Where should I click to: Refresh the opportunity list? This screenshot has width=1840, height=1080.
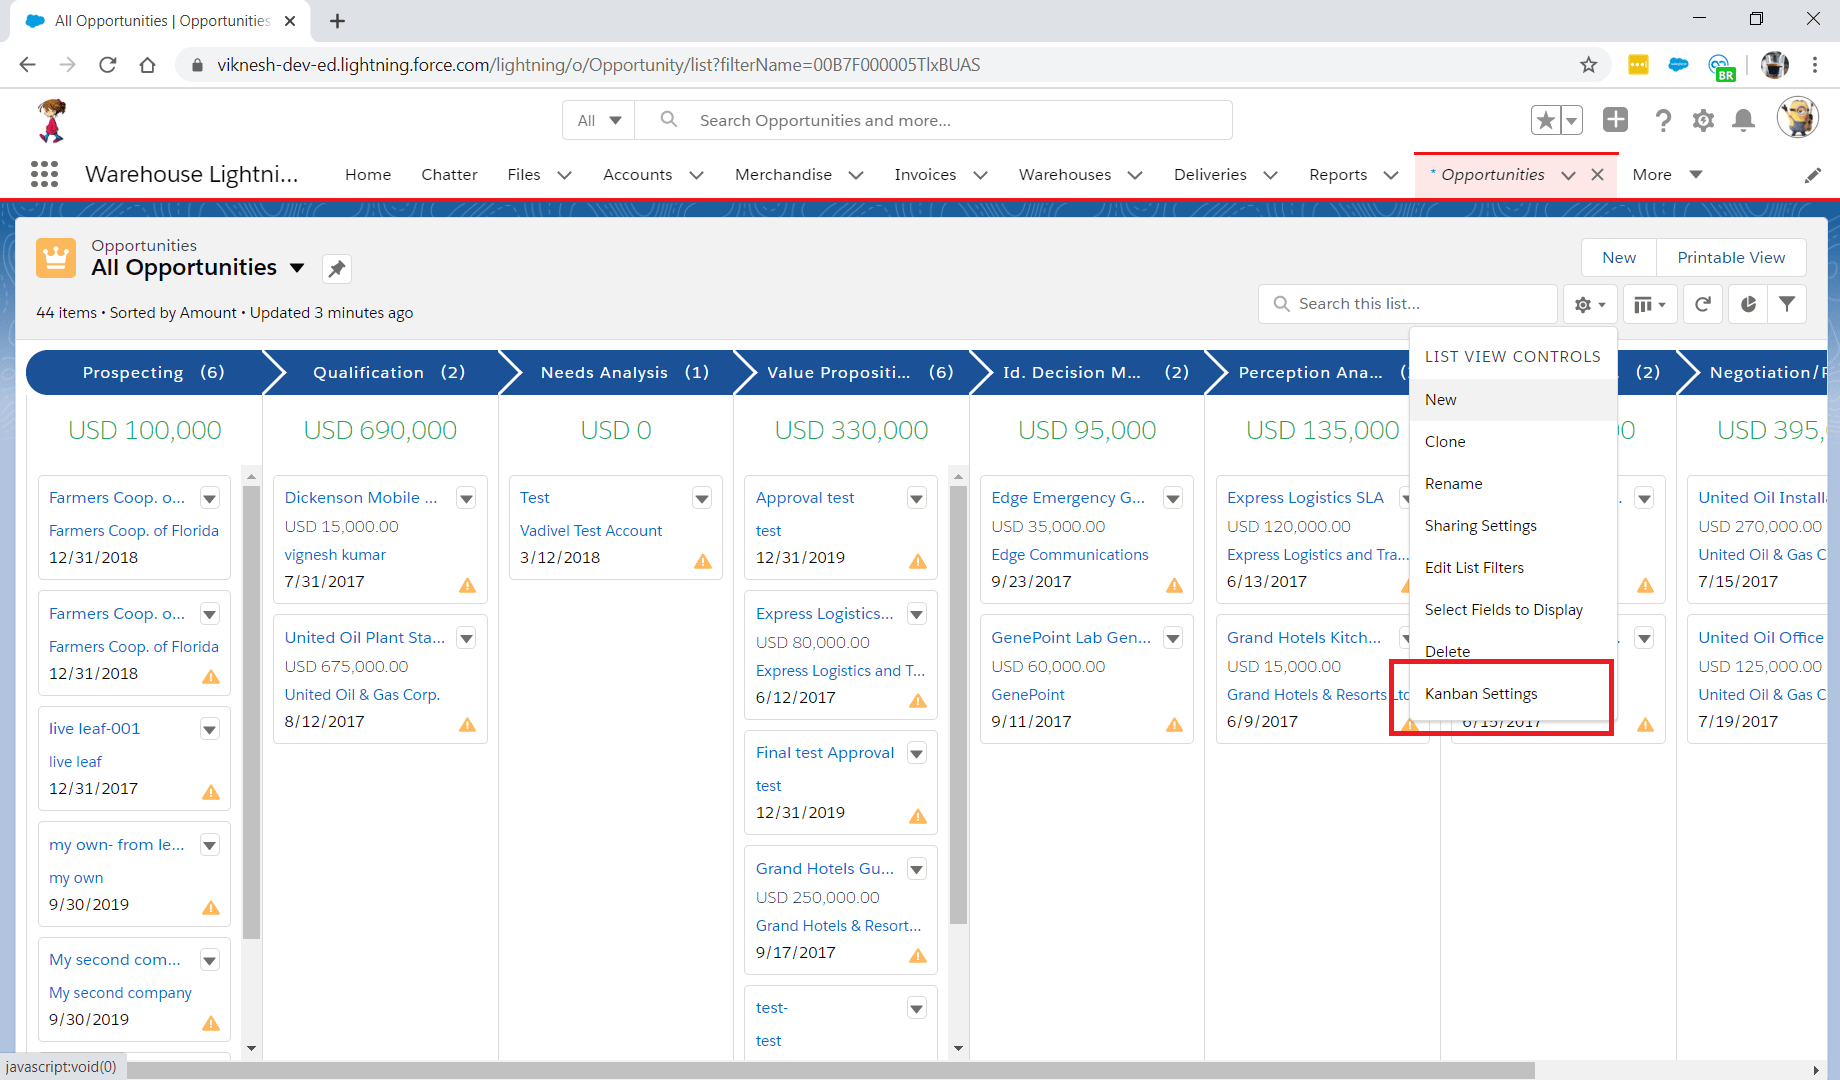[x=1703, y=303]
